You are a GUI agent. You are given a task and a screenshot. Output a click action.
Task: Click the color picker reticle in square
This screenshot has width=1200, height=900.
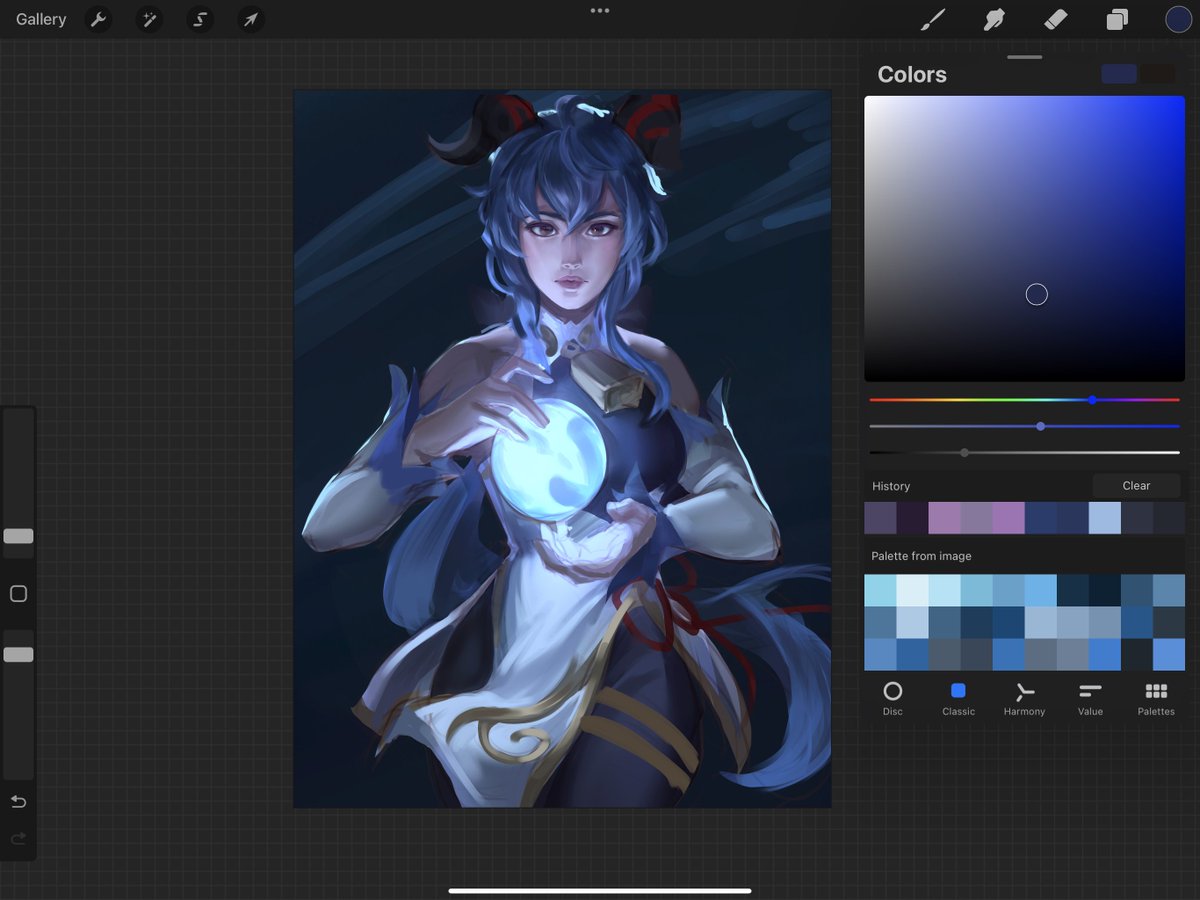[x=1037, y=294]
